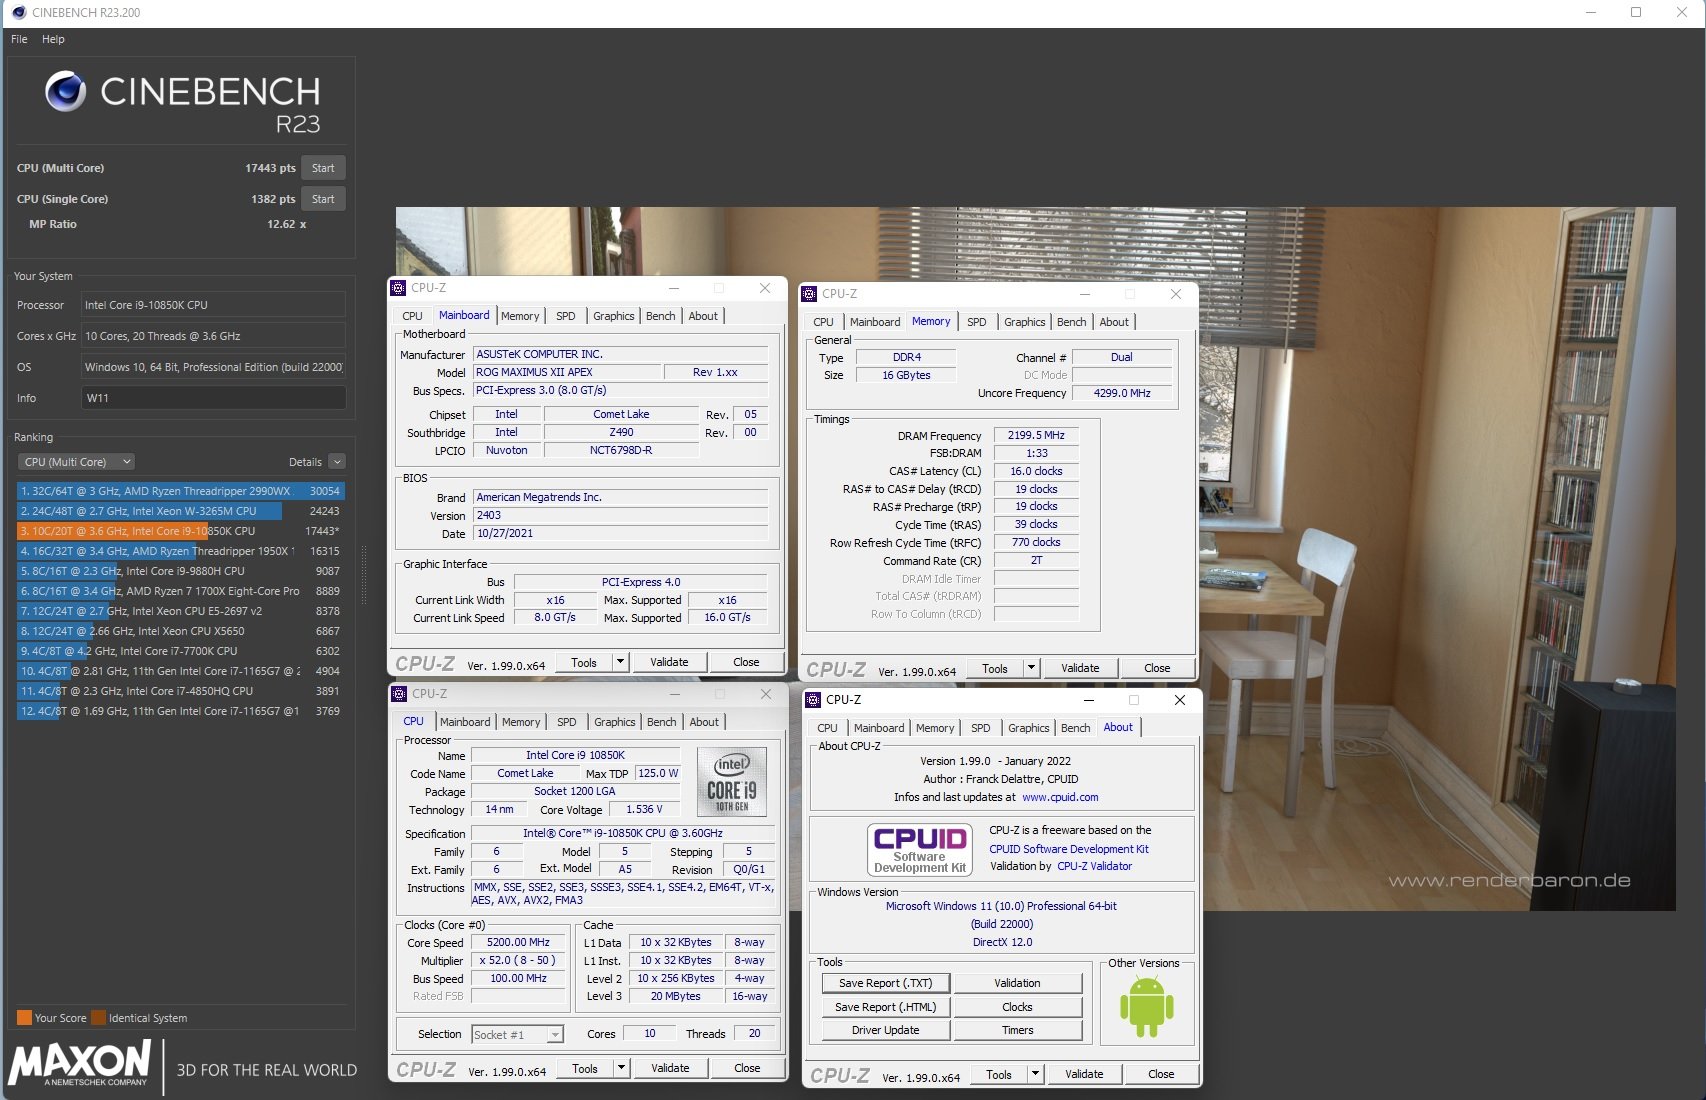Select the Core i9-9880H ranking row
The width and height of the screenshot is (1706, 1100).
coord(180,571)
